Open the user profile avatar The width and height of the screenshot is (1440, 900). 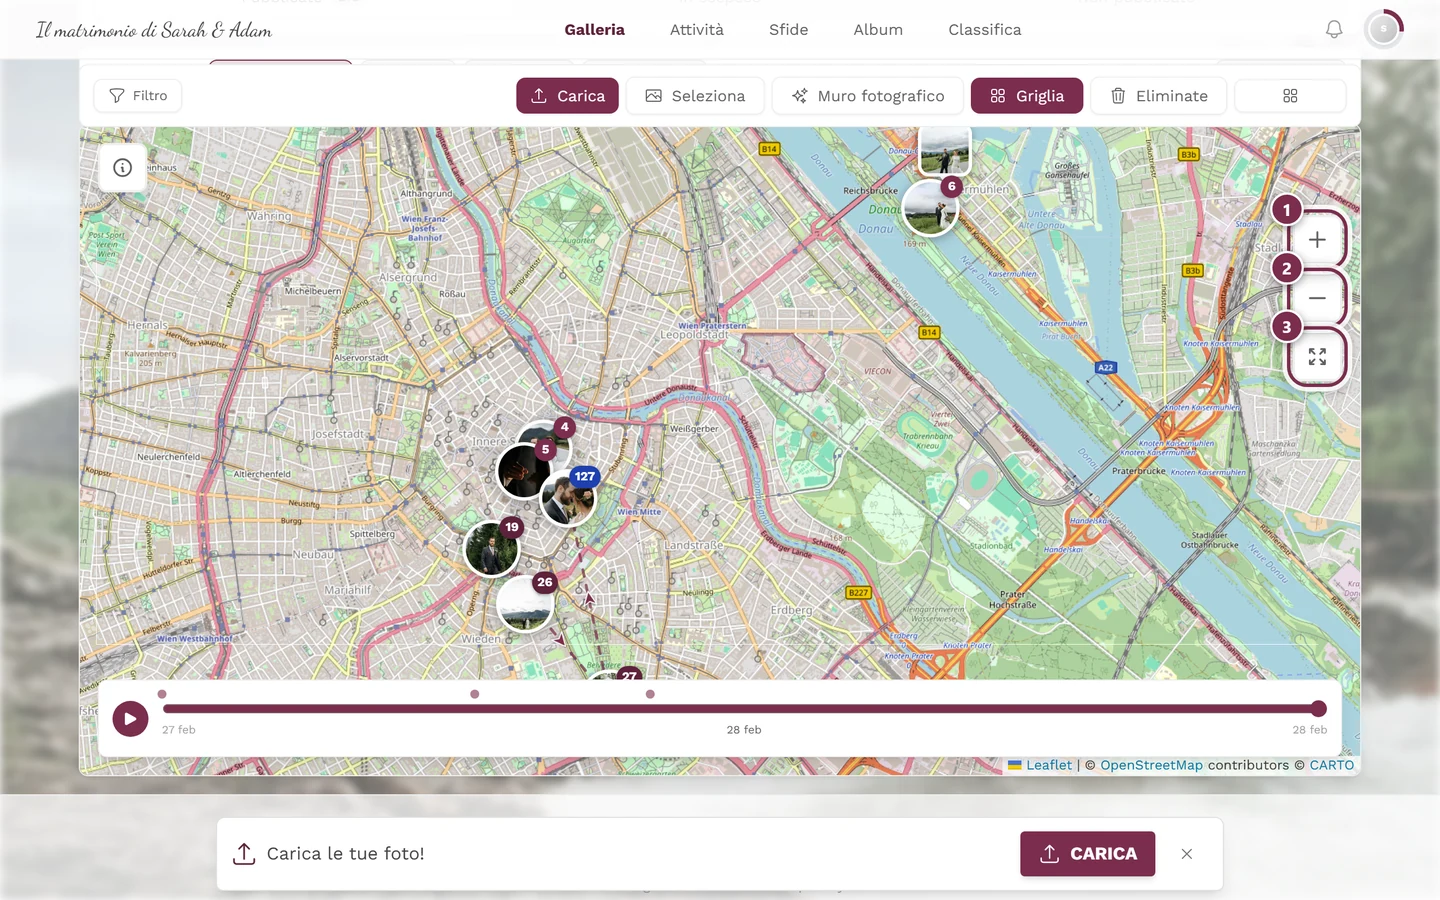coord(1384,30)
